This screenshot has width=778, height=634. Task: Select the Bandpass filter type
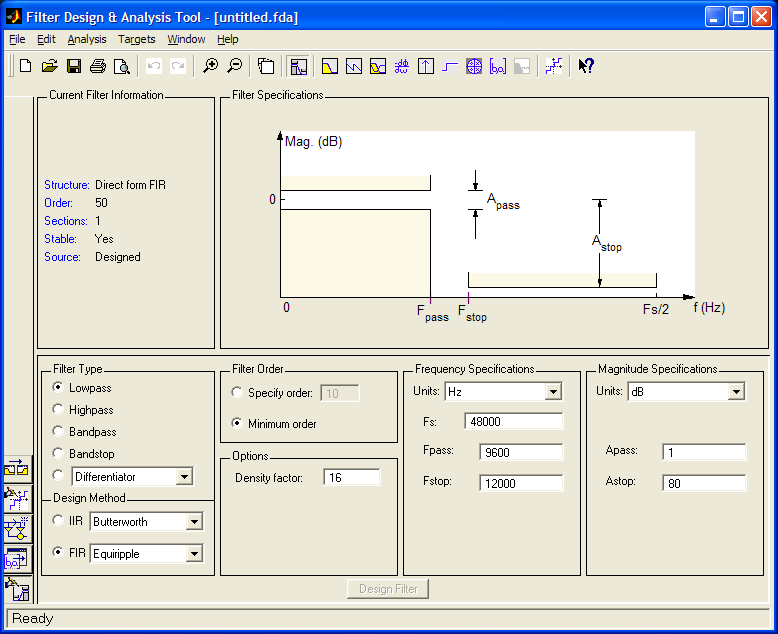tap(58, 431)
